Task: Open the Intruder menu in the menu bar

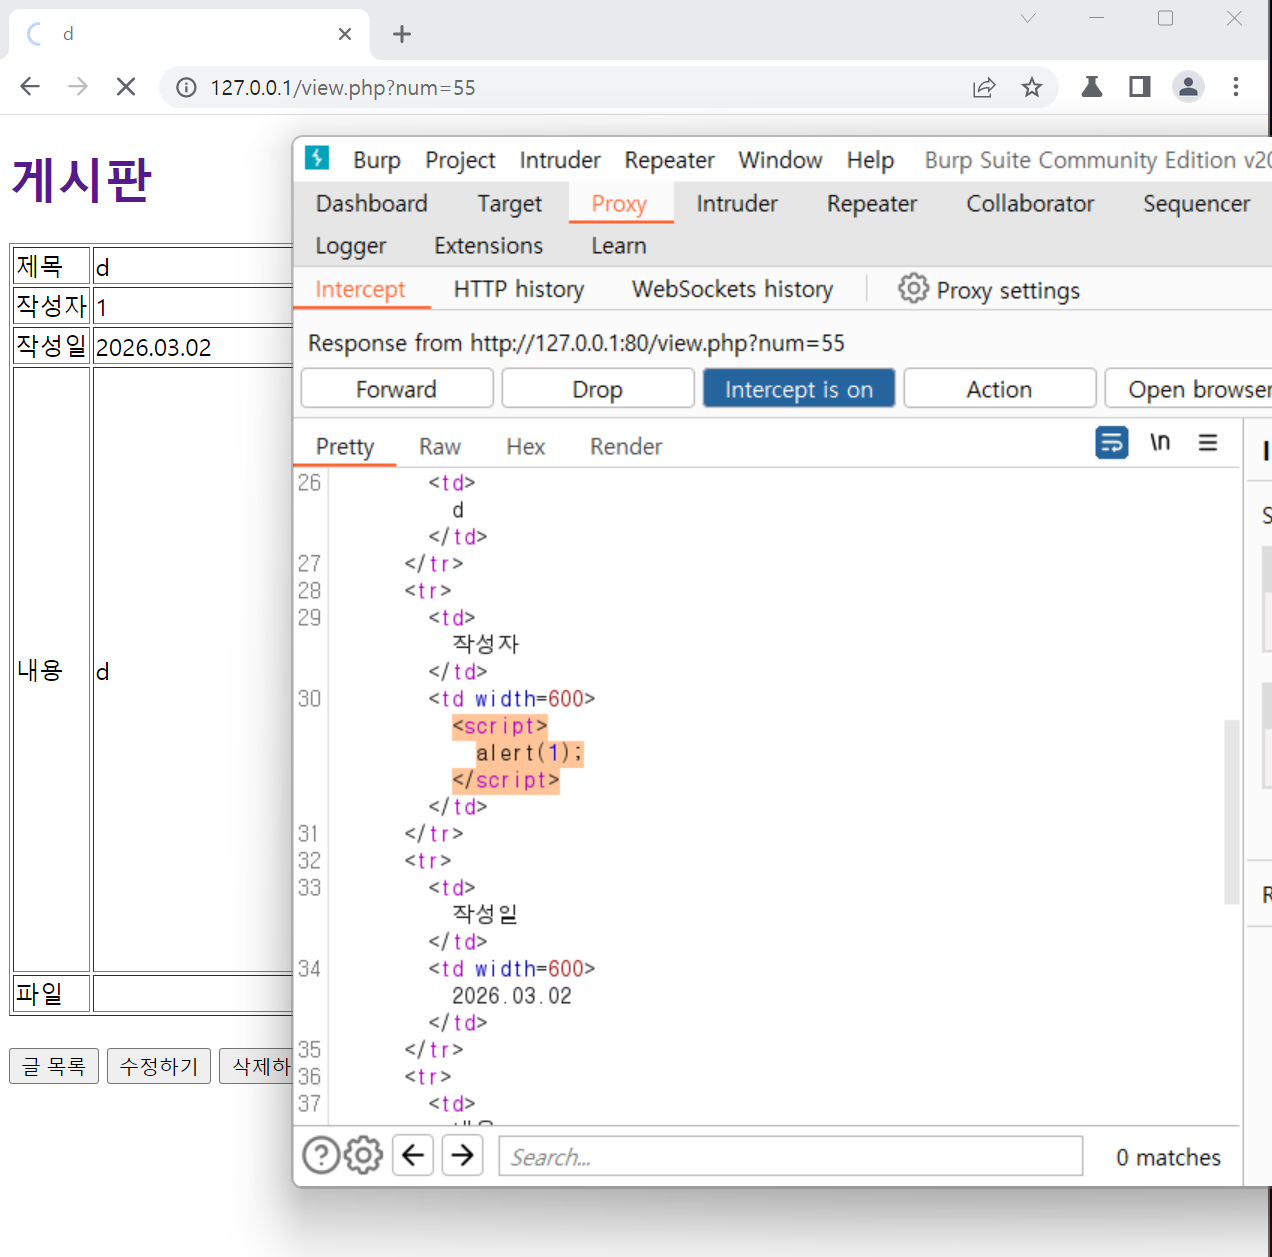Action: [x=560, y=160]
